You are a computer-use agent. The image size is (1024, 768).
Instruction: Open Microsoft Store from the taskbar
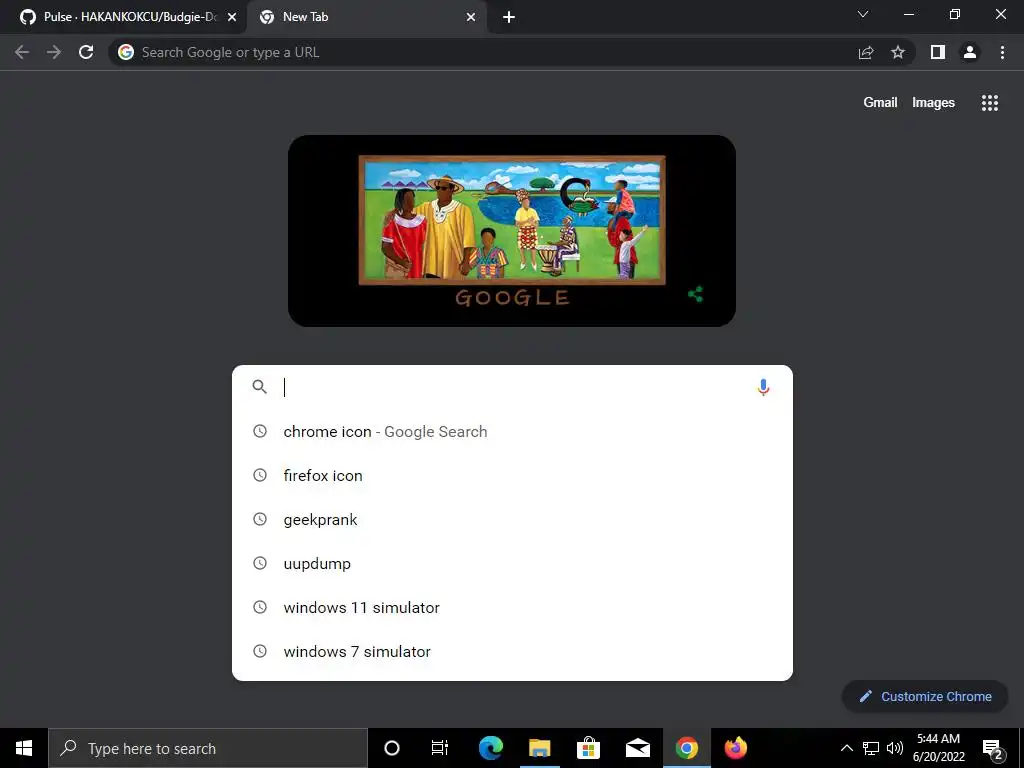pos(588,748)
